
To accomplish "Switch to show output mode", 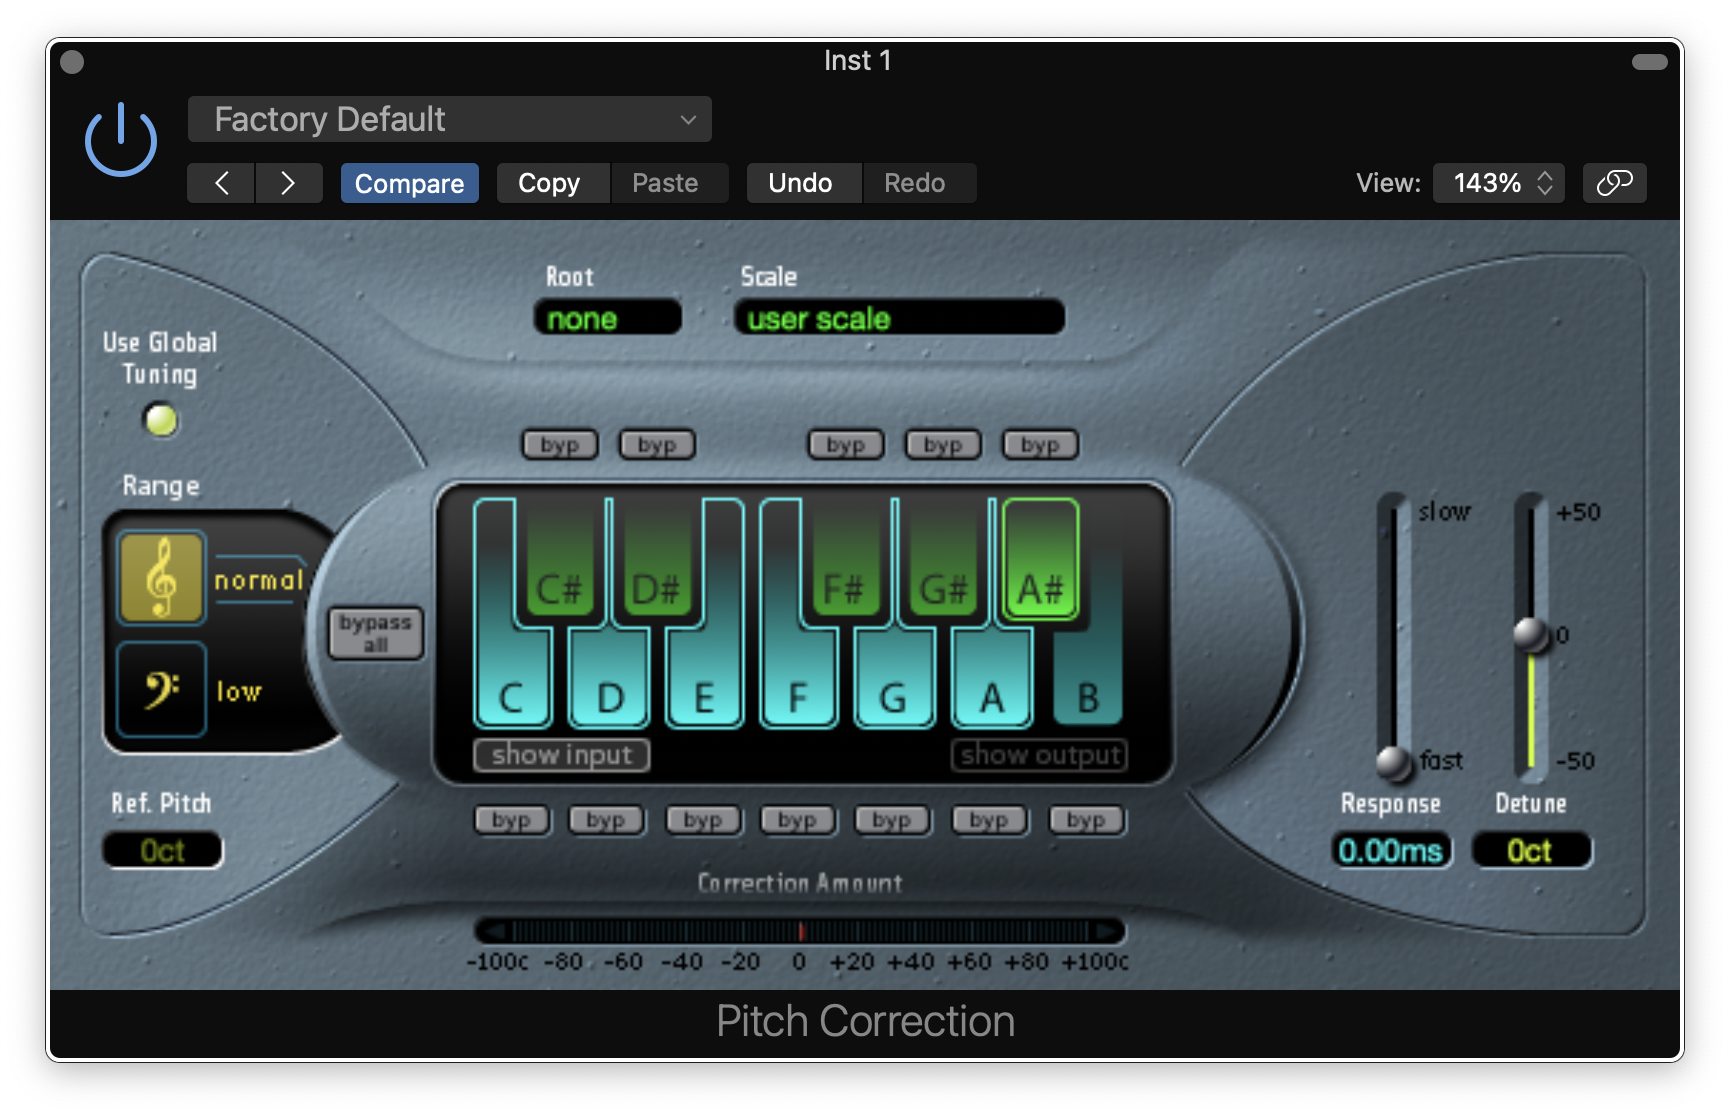I will click(1039, 755).
